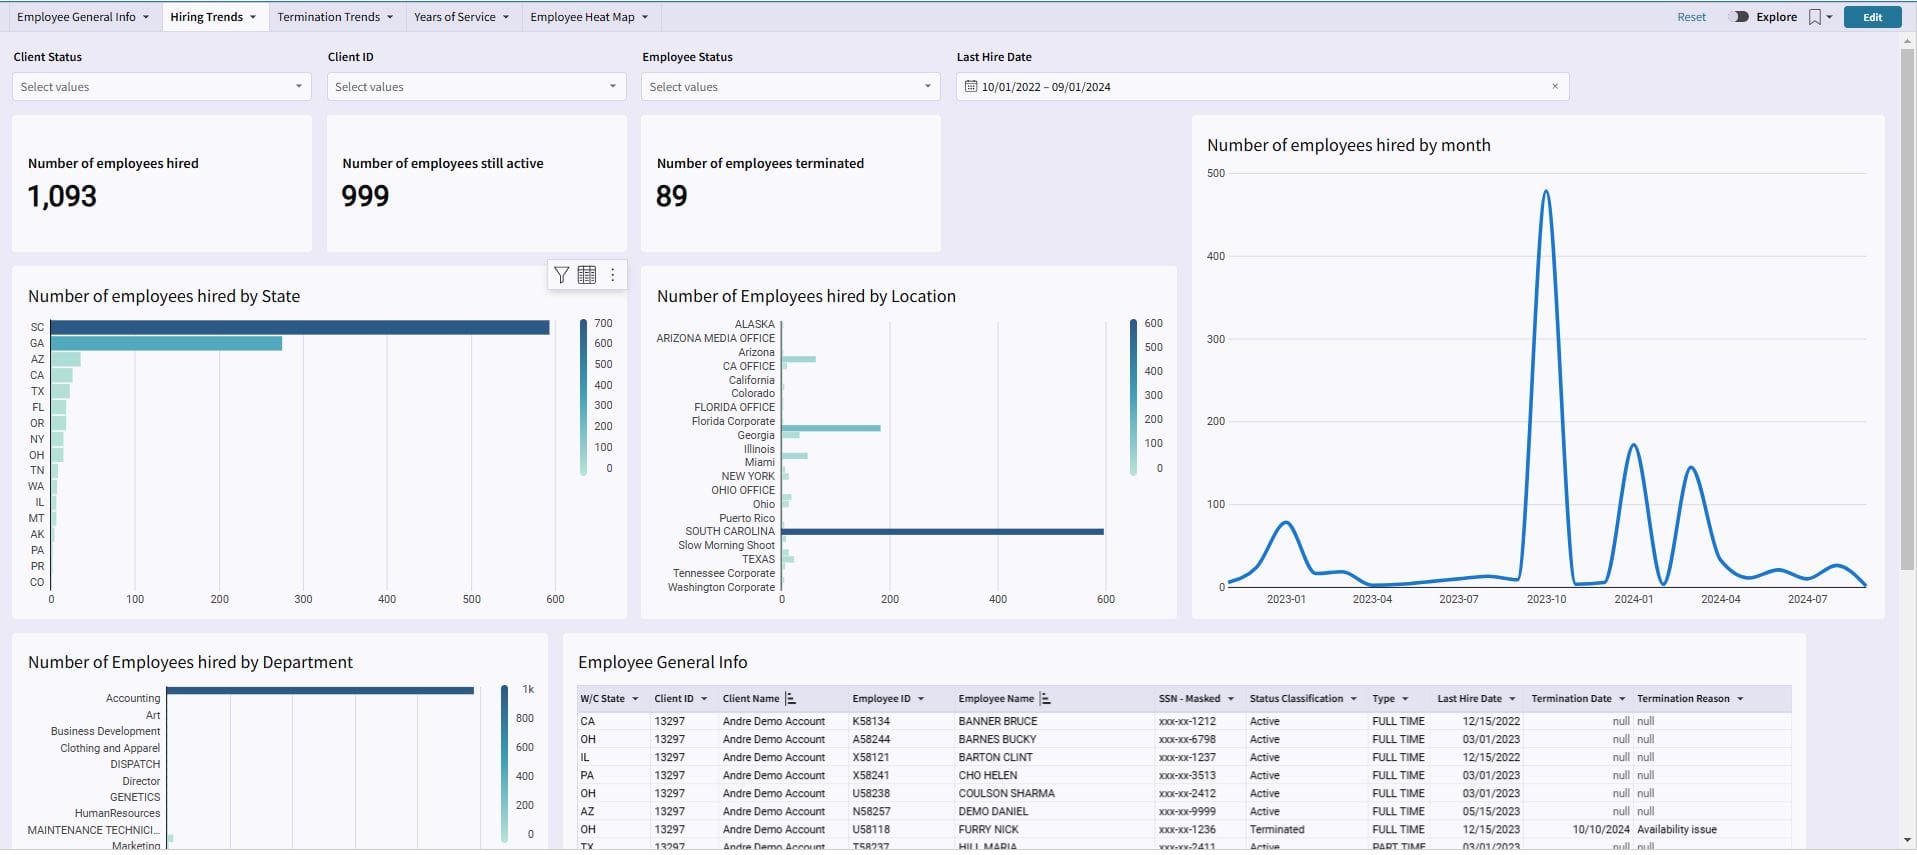Clear the Last Hire Date range with X

click(1555, 87)
